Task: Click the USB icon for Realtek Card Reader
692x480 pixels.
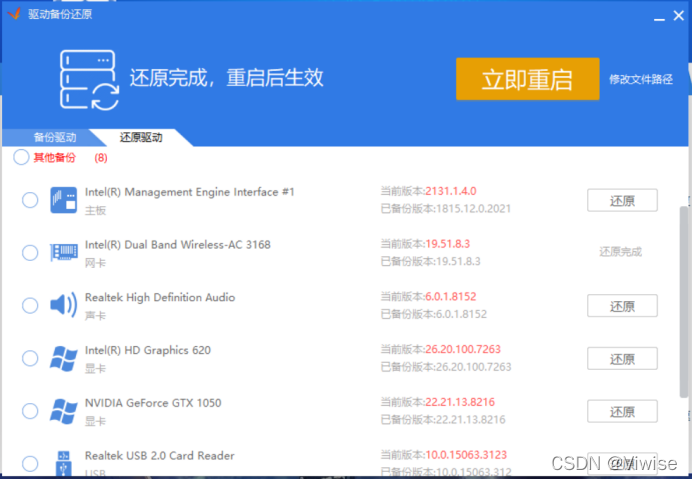Action: coord(64,463)
